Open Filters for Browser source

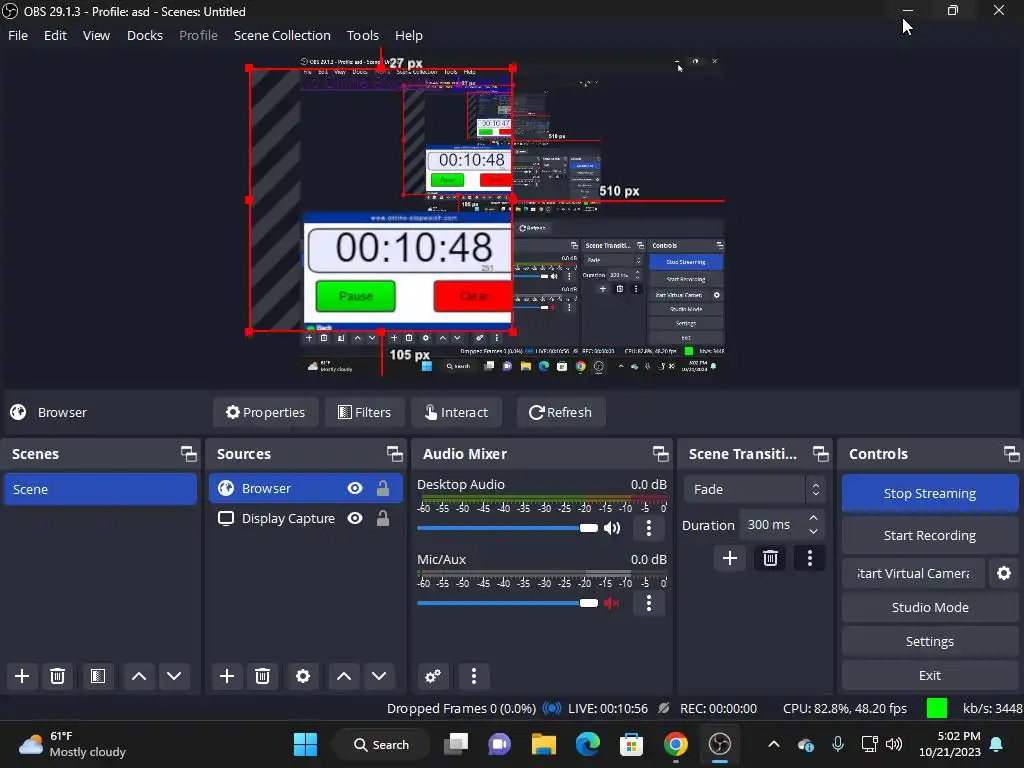point(364,412)
